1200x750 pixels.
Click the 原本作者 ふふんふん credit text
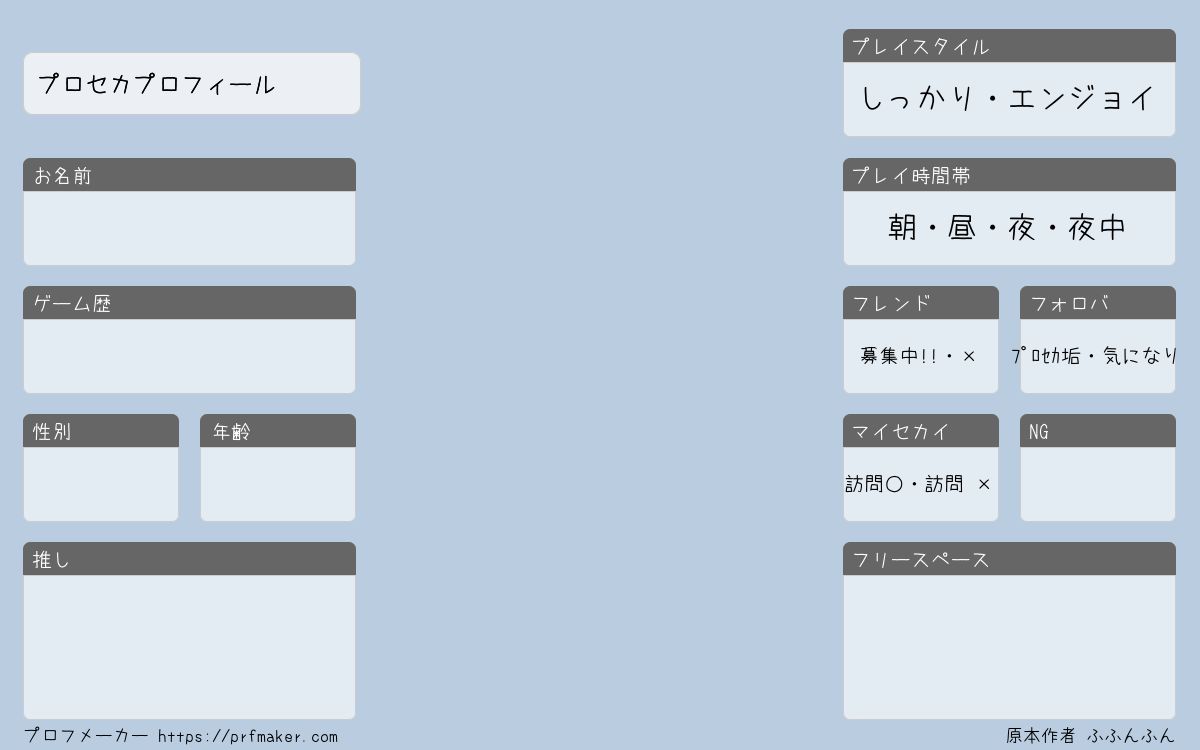pyautogui.click(x=1091, y=736)
